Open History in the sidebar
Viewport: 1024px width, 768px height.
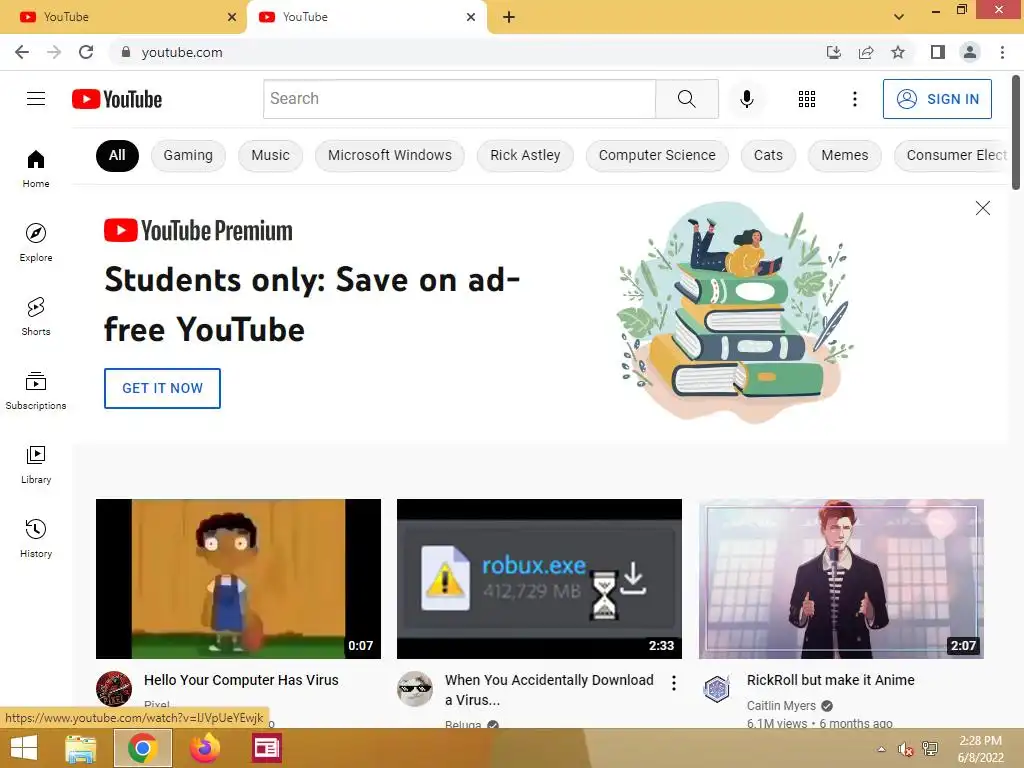pyautogui.click(x=36, y=539)
